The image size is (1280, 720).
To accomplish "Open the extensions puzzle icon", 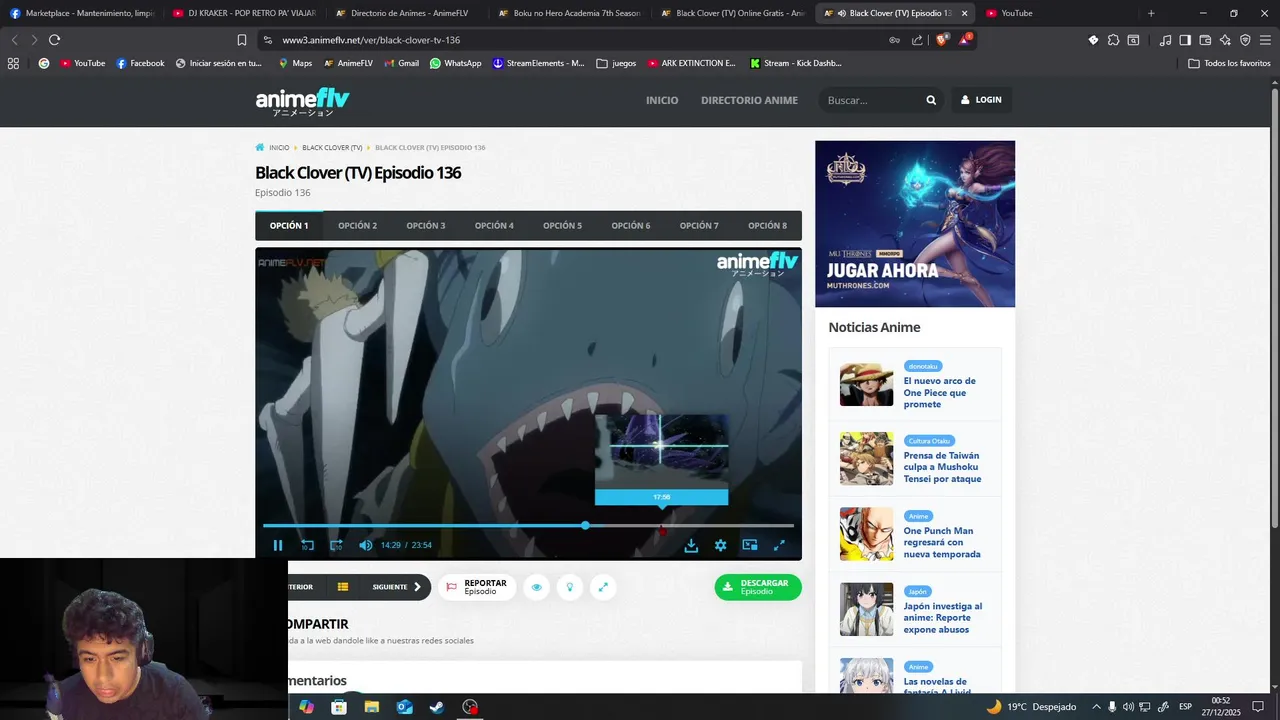I will pyautogui.click(x=1113, y=40).
